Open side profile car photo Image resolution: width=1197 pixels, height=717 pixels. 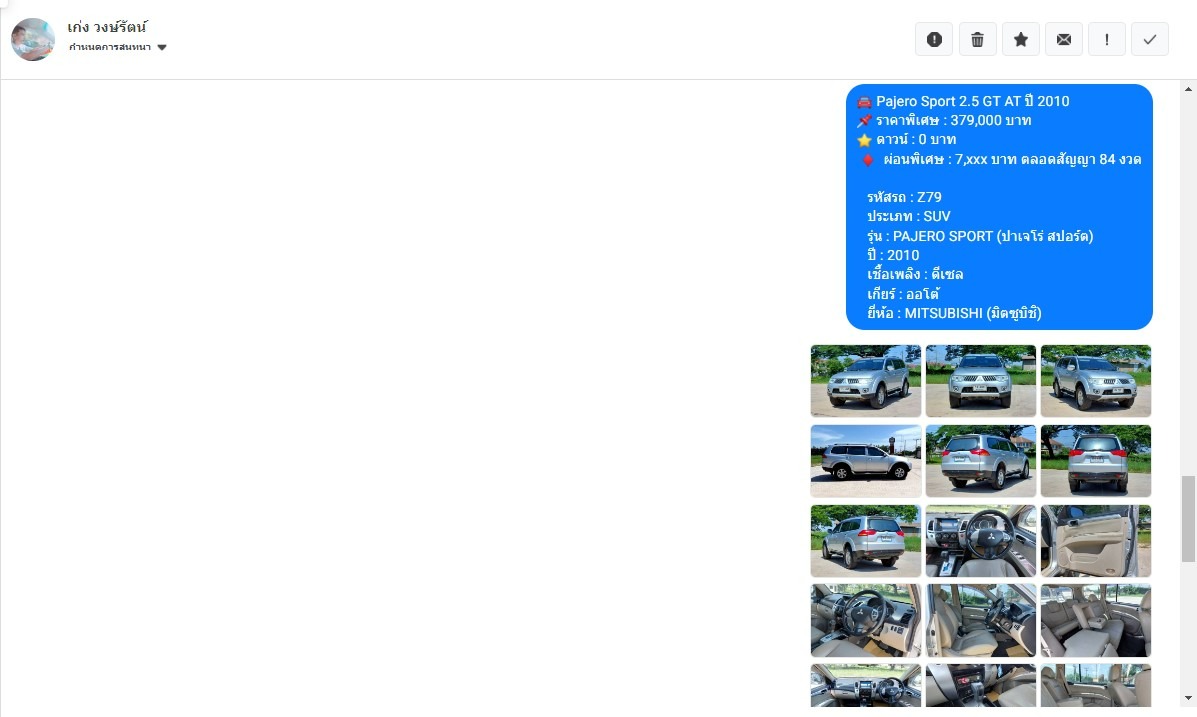(x=866, y=461)
